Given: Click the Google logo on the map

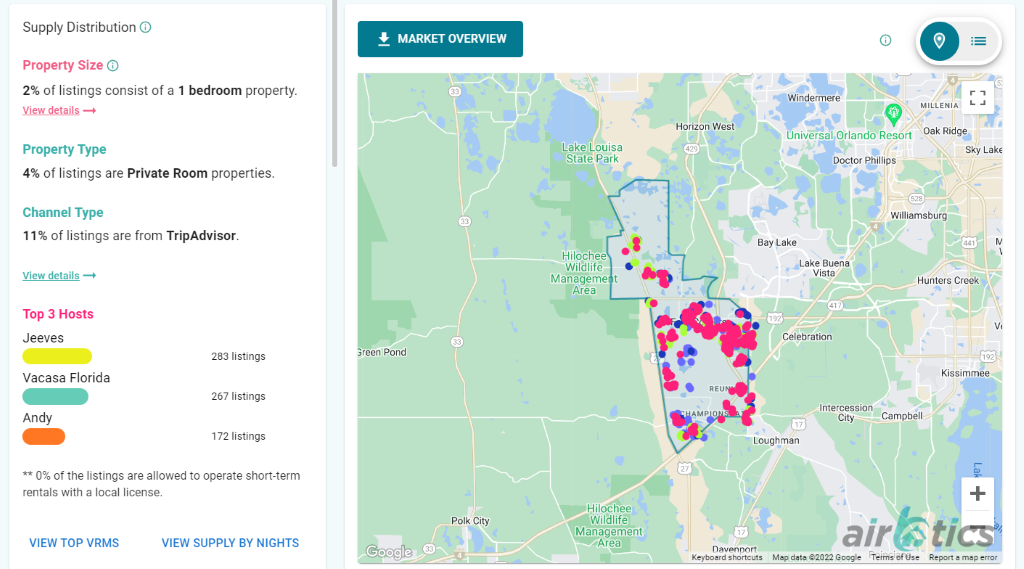Looking at the screenshot, I should click(388, 552).
